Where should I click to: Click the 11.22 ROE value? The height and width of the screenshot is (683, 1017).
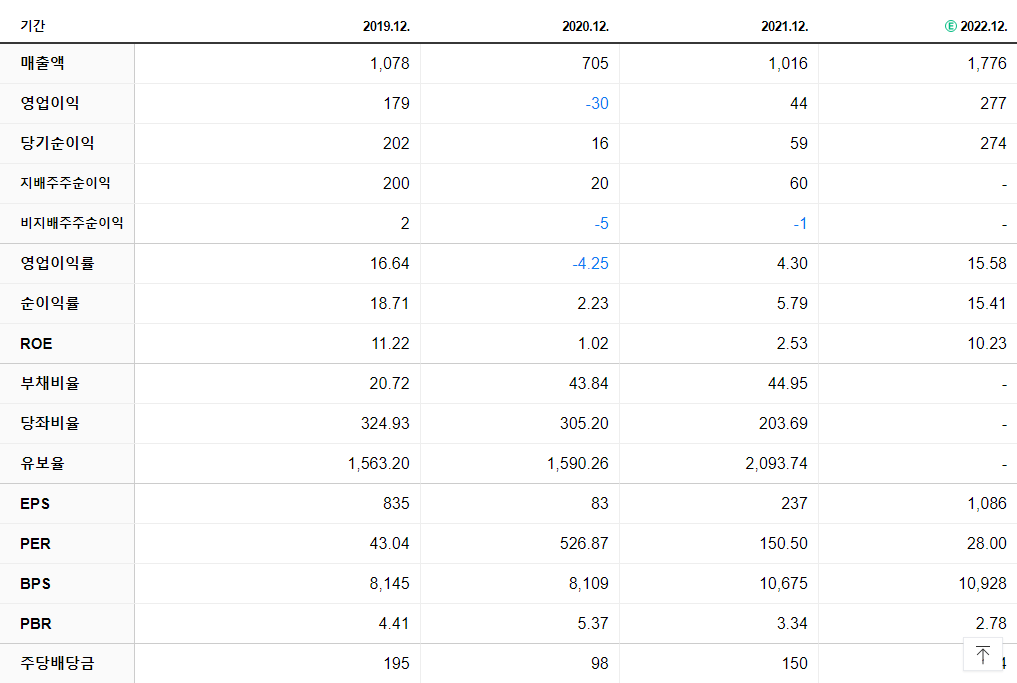[x=390, y=344]
